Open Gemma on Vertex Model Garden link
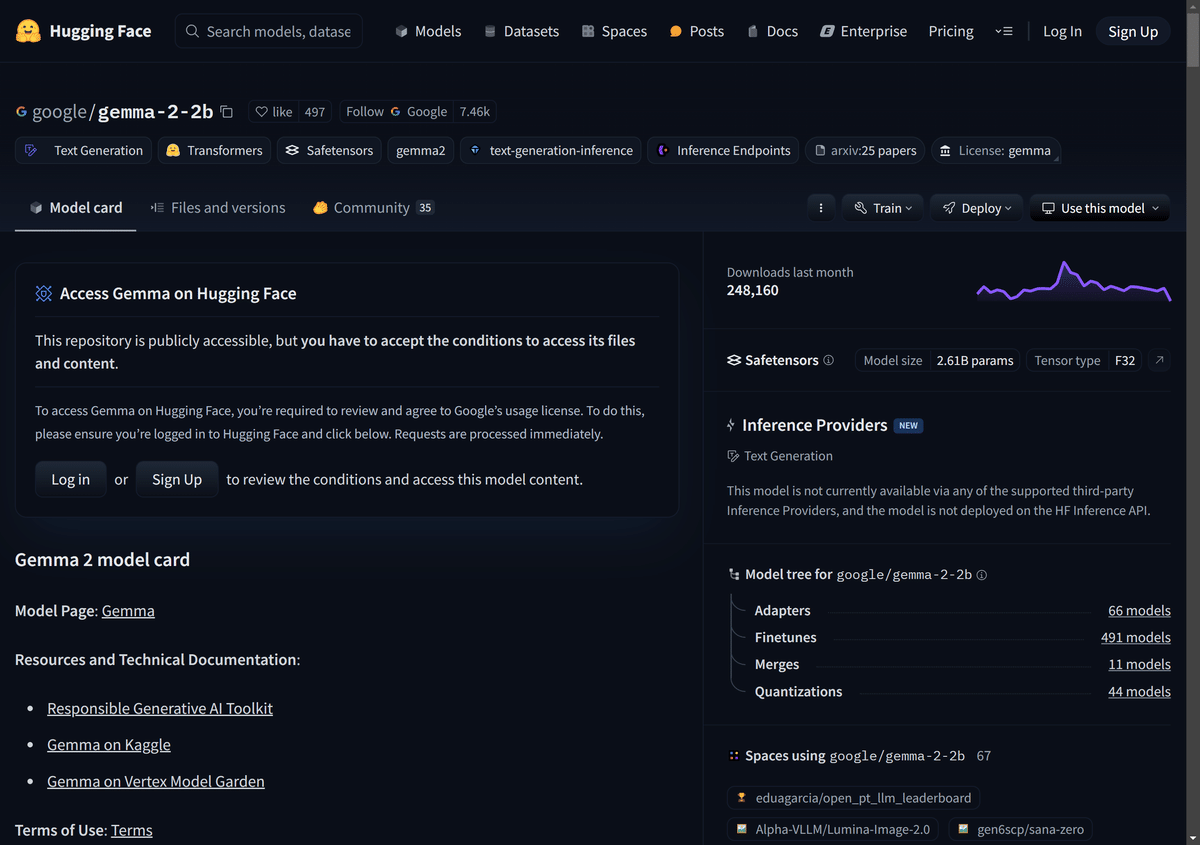 156,781
